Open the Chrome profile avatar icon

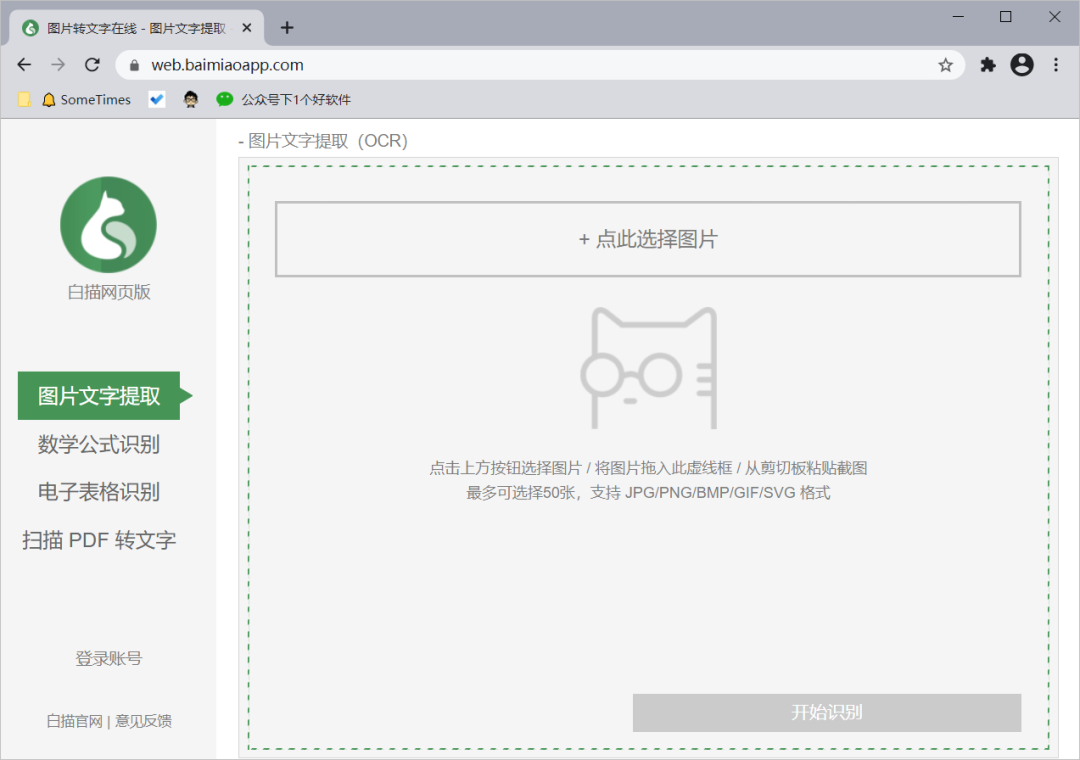tap(1021, 65)
